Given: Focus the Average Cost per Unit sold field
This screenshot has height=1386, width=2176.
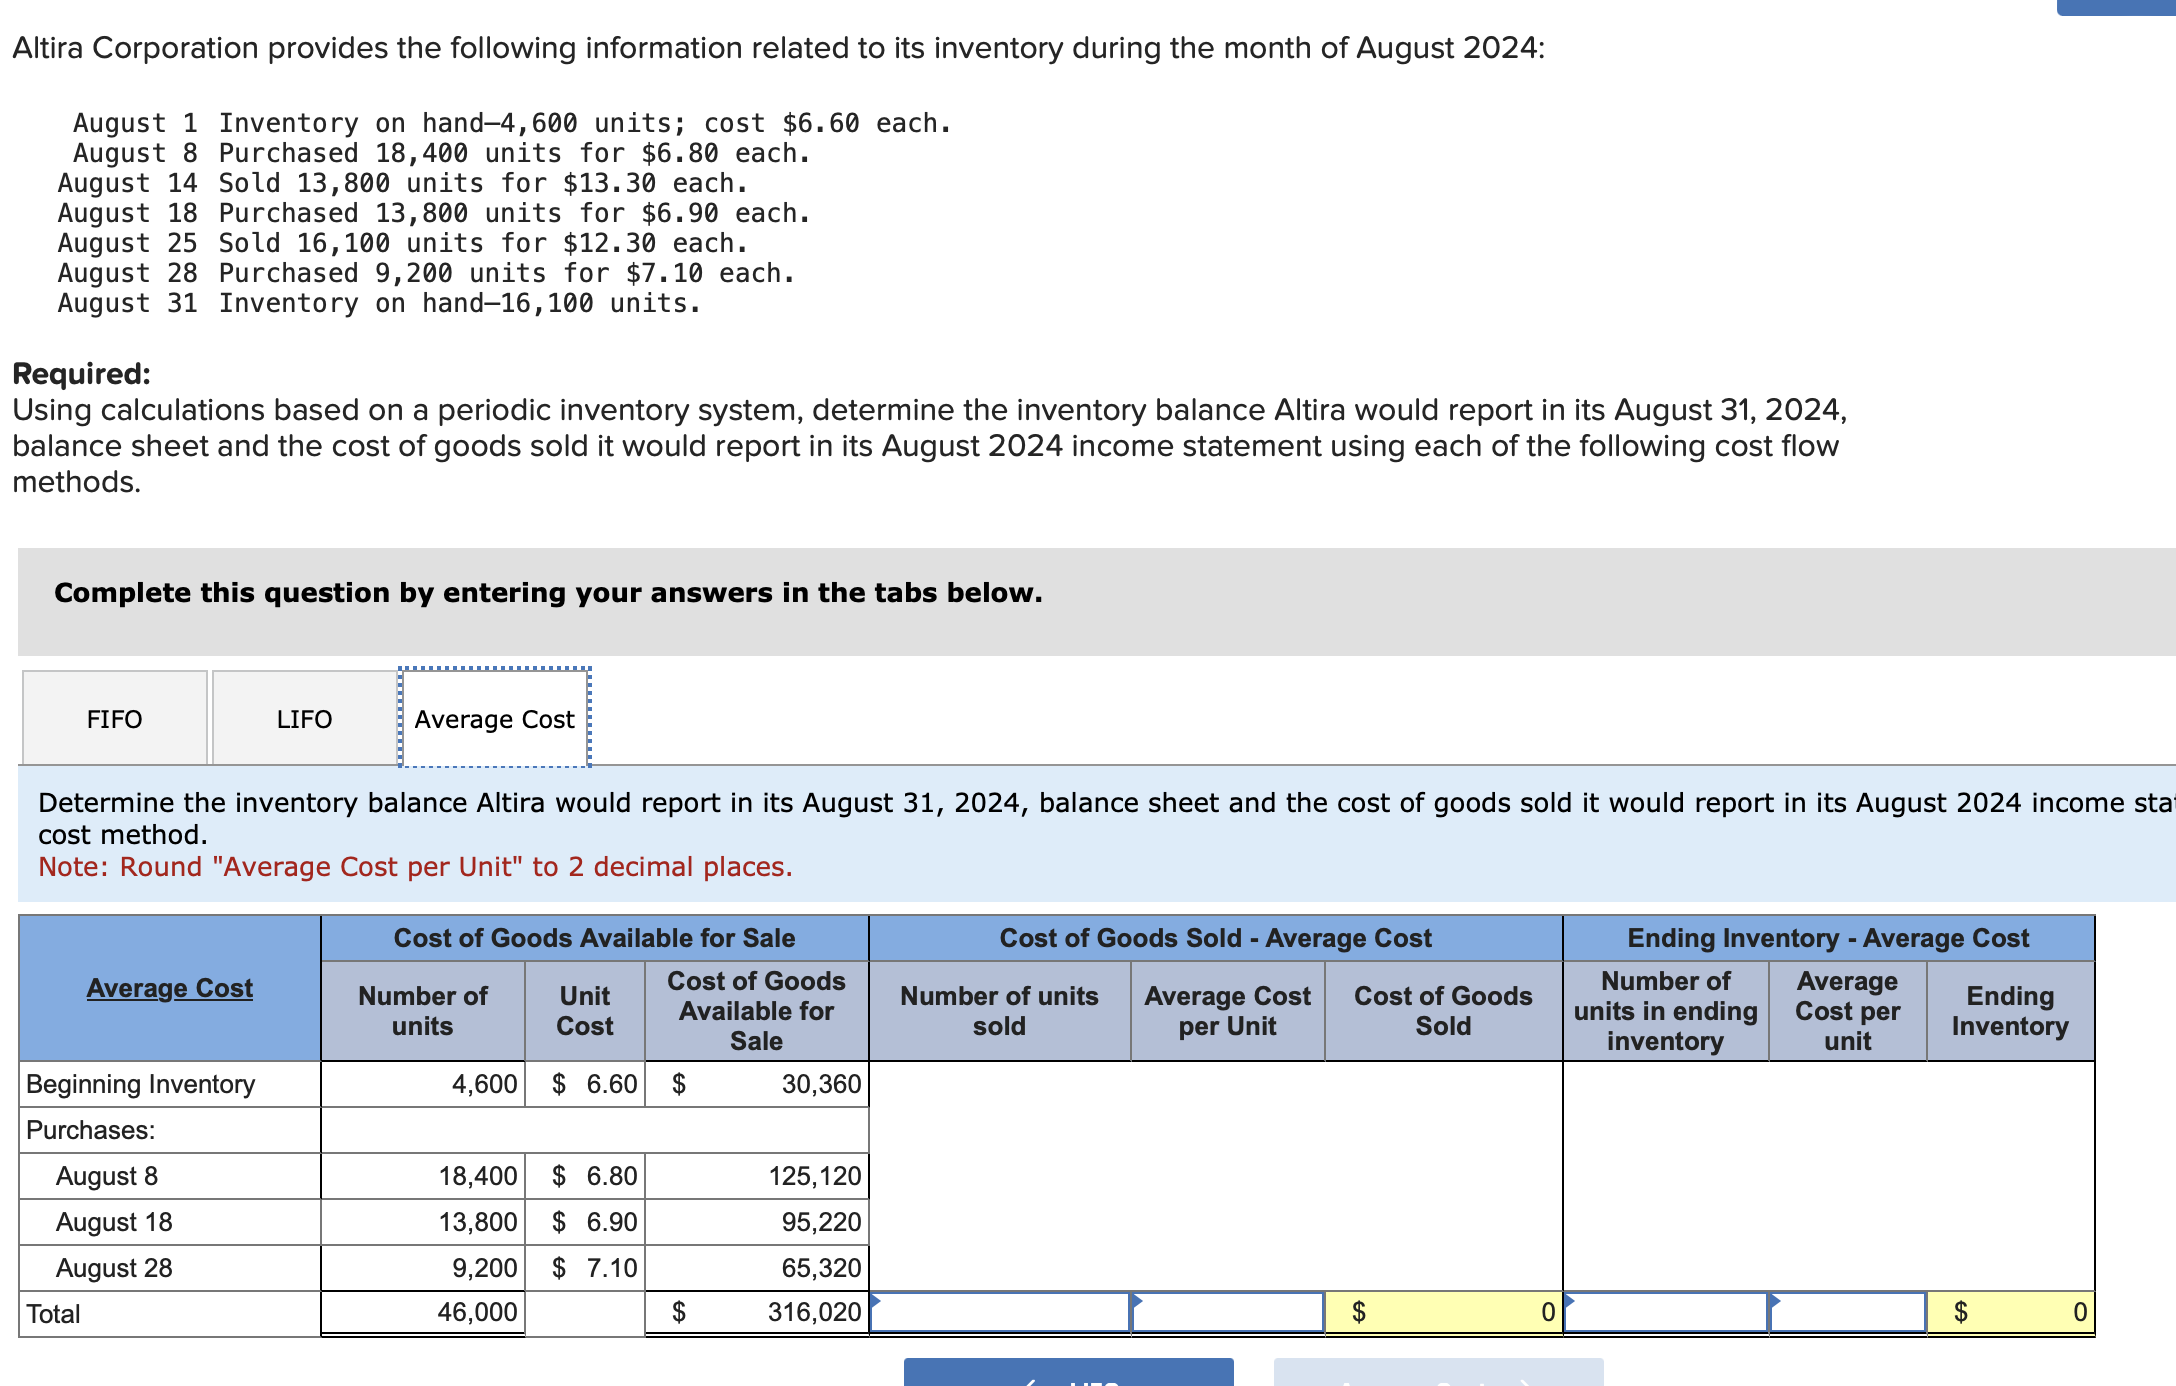Looking at the screenshot, I should click(x=1228, y=1312).
